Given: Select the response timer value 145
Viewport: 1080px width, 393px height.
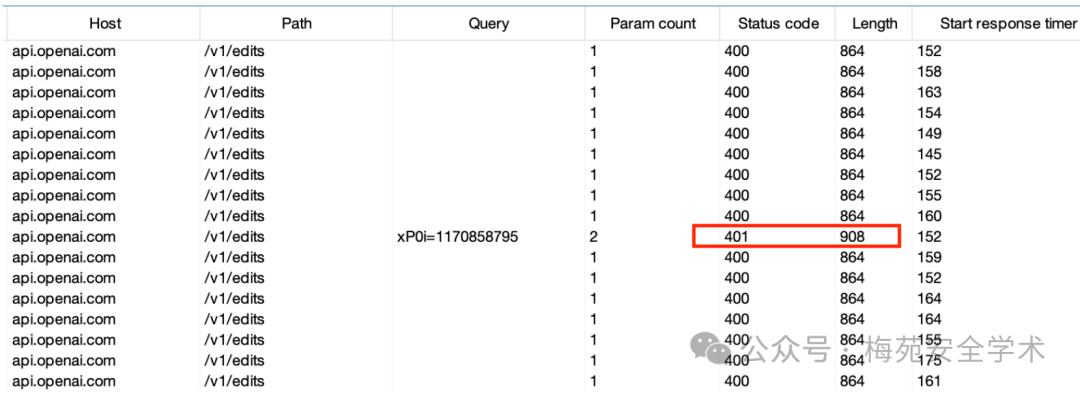Looking at the screenshot, I should coord(928,154).
